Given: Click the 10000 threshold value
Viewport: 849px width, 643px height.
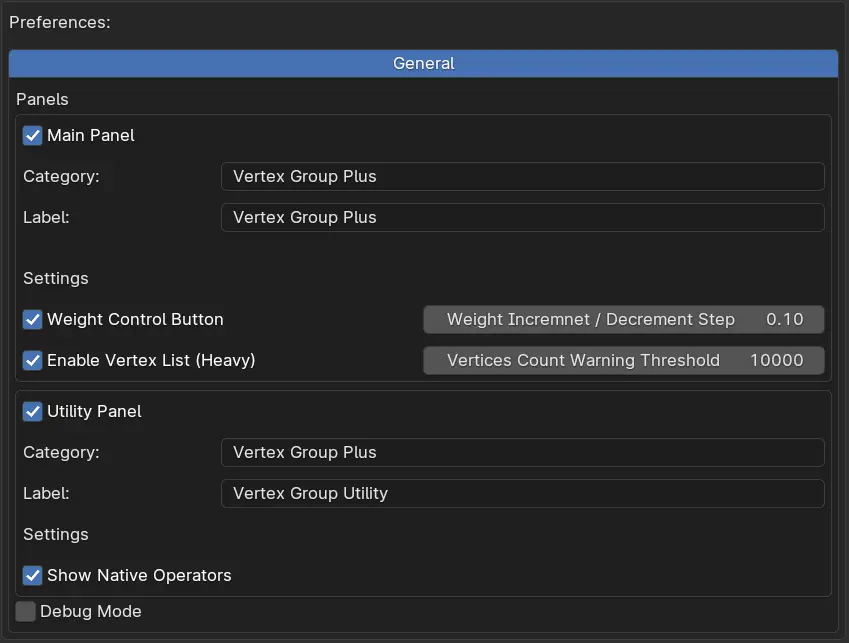Looking at the screenshot, I should pyautogui.click(x=777, y=360).
